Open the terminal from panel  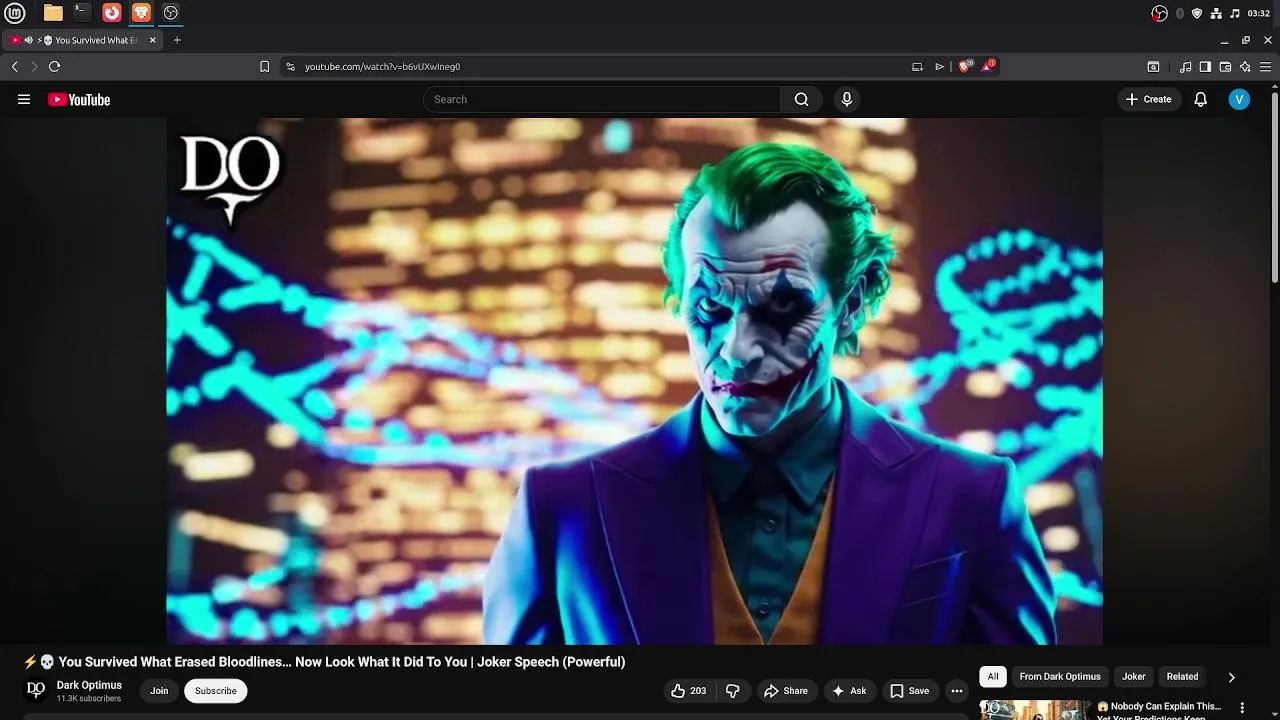pos(82,13)
